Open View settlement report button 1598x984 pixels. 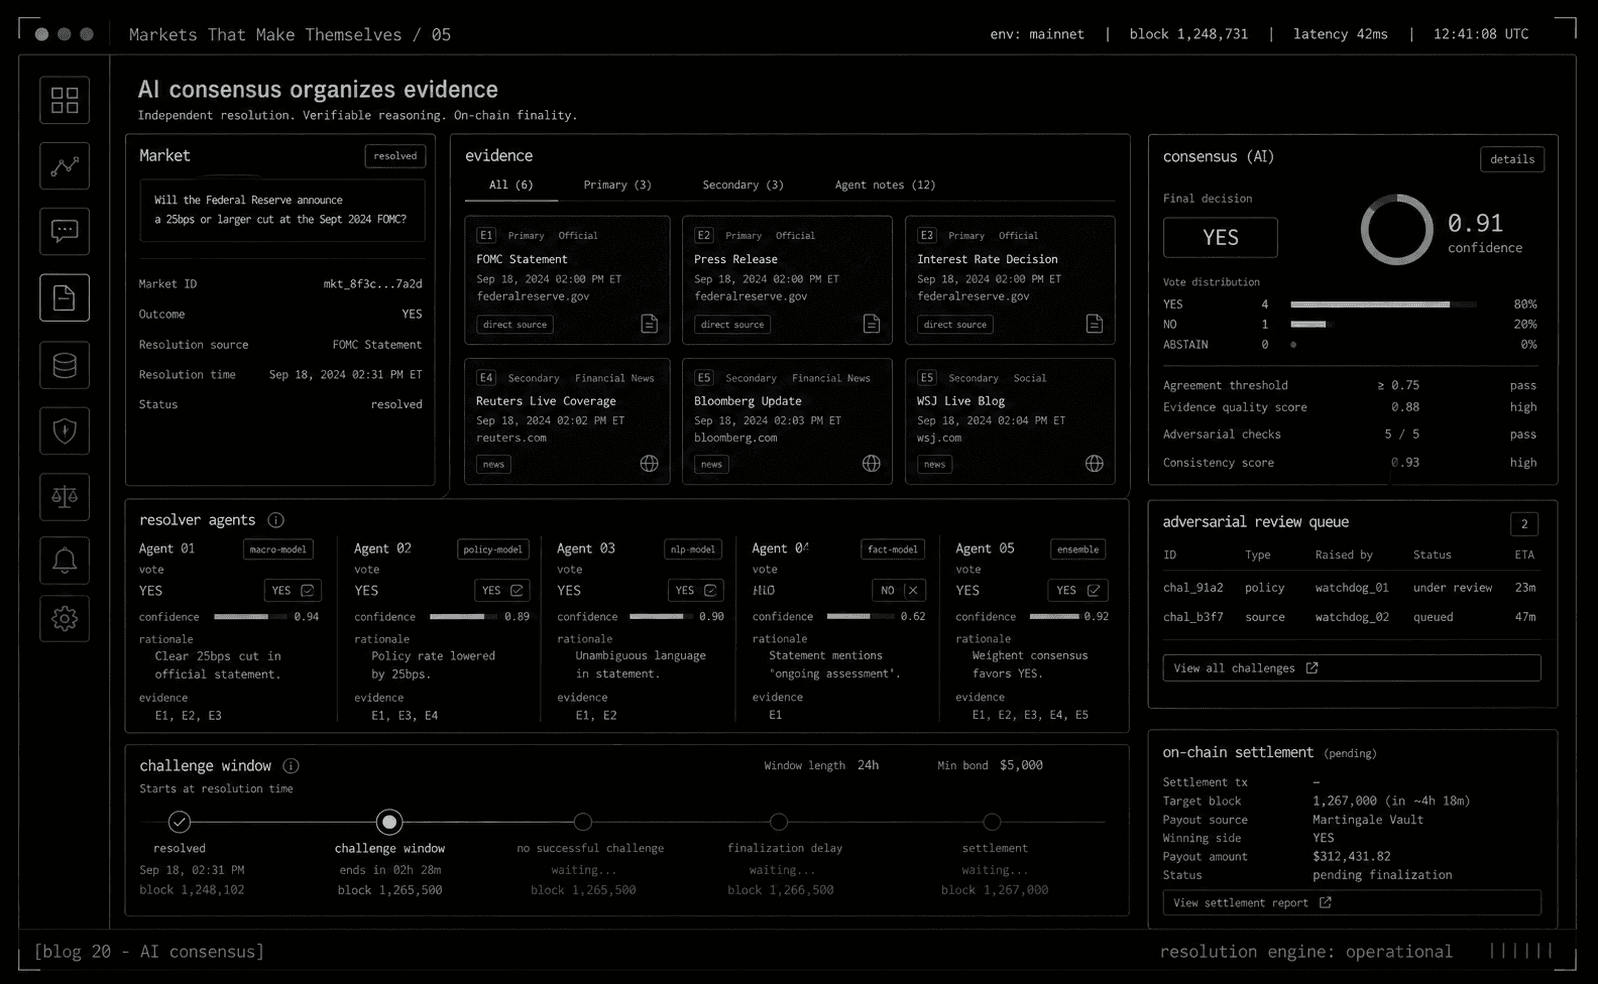coord(1351,903)
